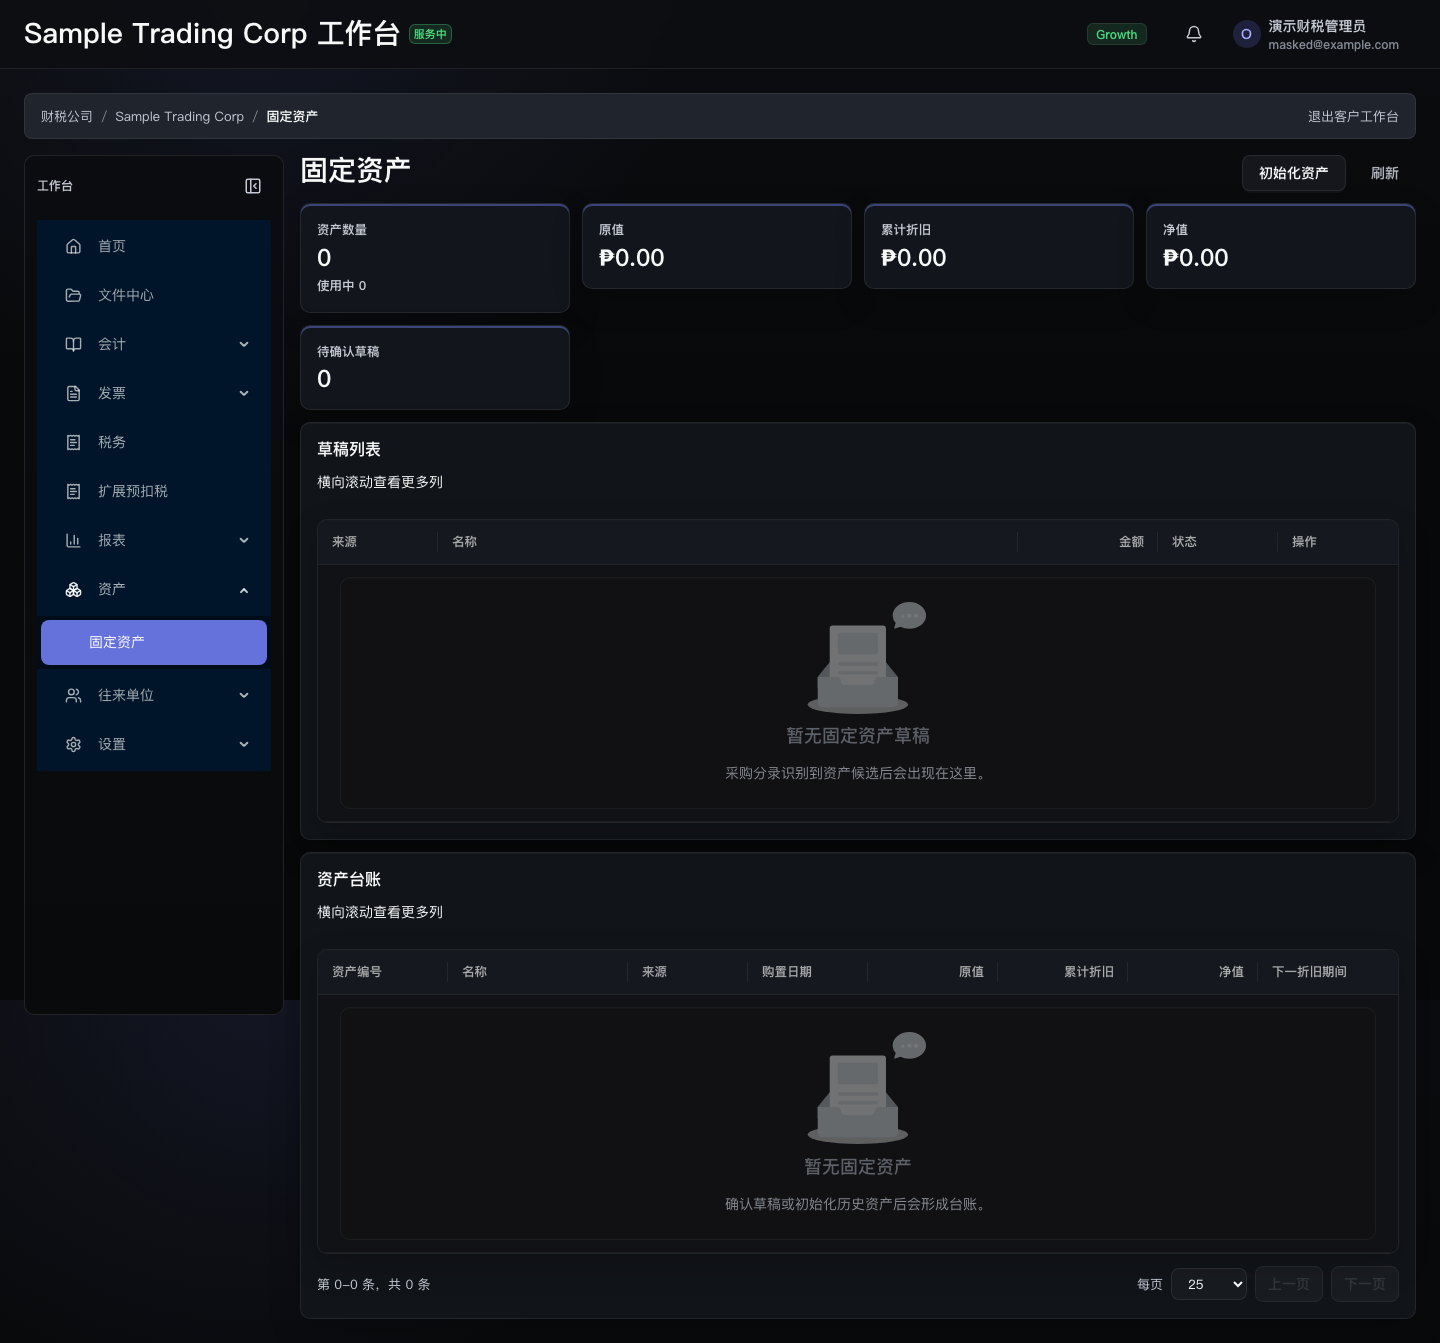The height and width of the screenshot is (1343, 1440).
Task: Expand the 报表 menu chevron
Action: (244, 540)
